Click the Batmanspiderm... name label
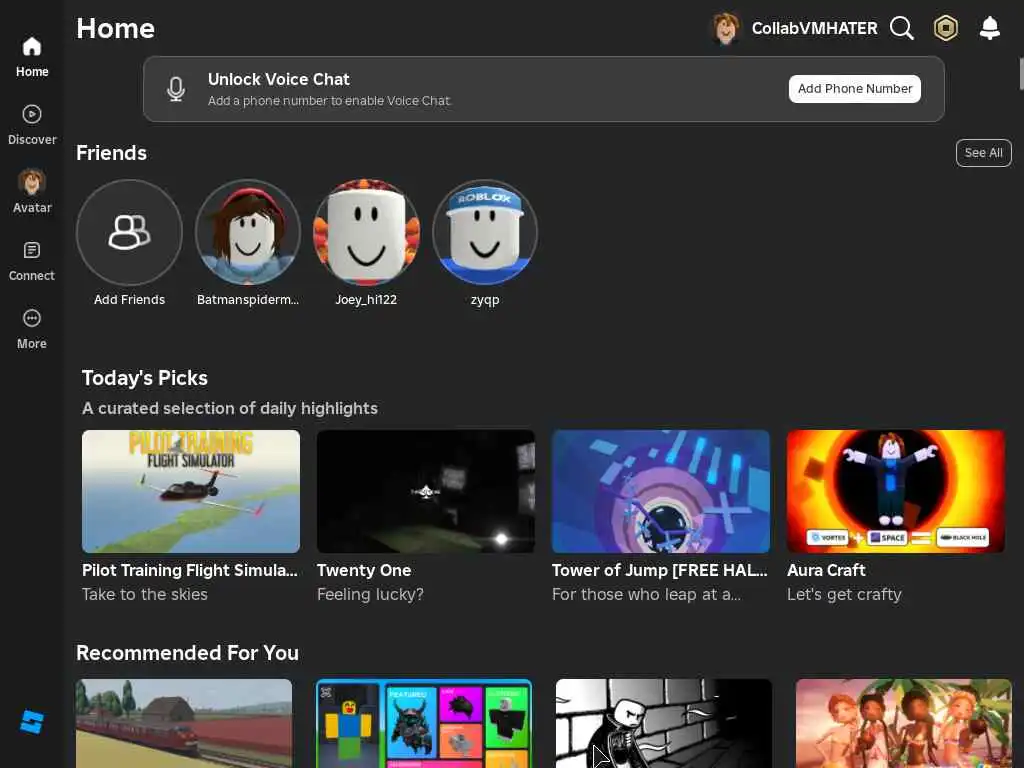Viewport: 1024px width, 768px height. [248, 300]
